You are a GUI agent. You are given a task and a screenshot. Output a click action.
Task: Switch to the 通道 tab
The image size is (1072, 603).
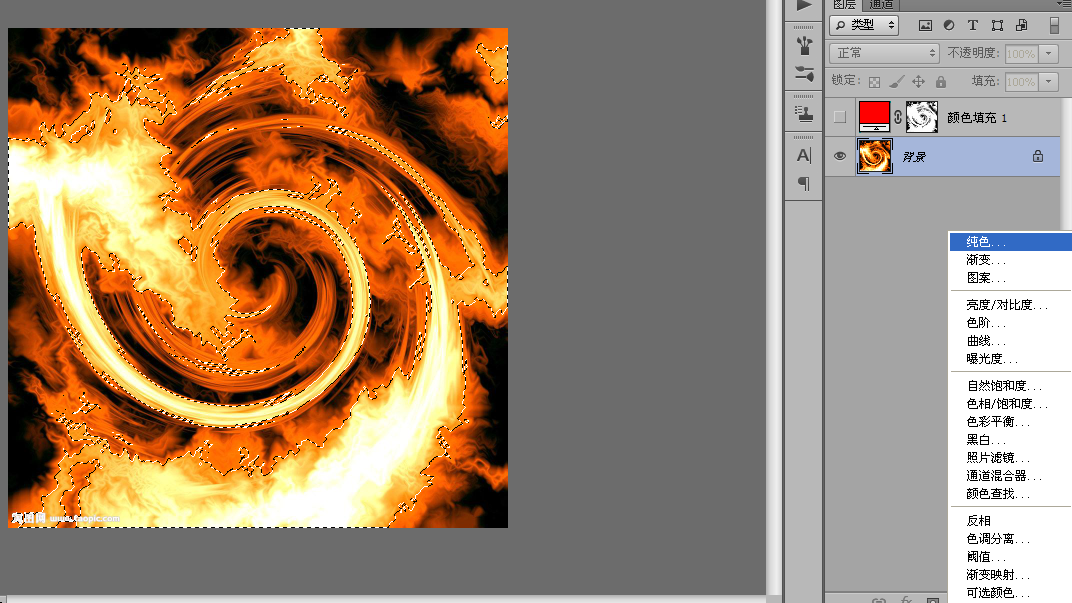click(x=881, y=5)
